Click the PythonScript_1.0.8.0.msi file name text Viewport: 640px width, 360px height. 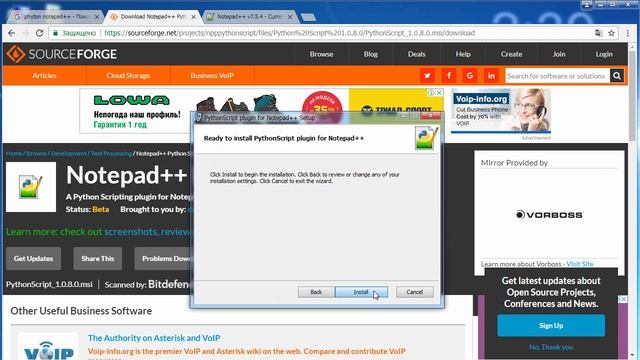[x=49, y=284]
